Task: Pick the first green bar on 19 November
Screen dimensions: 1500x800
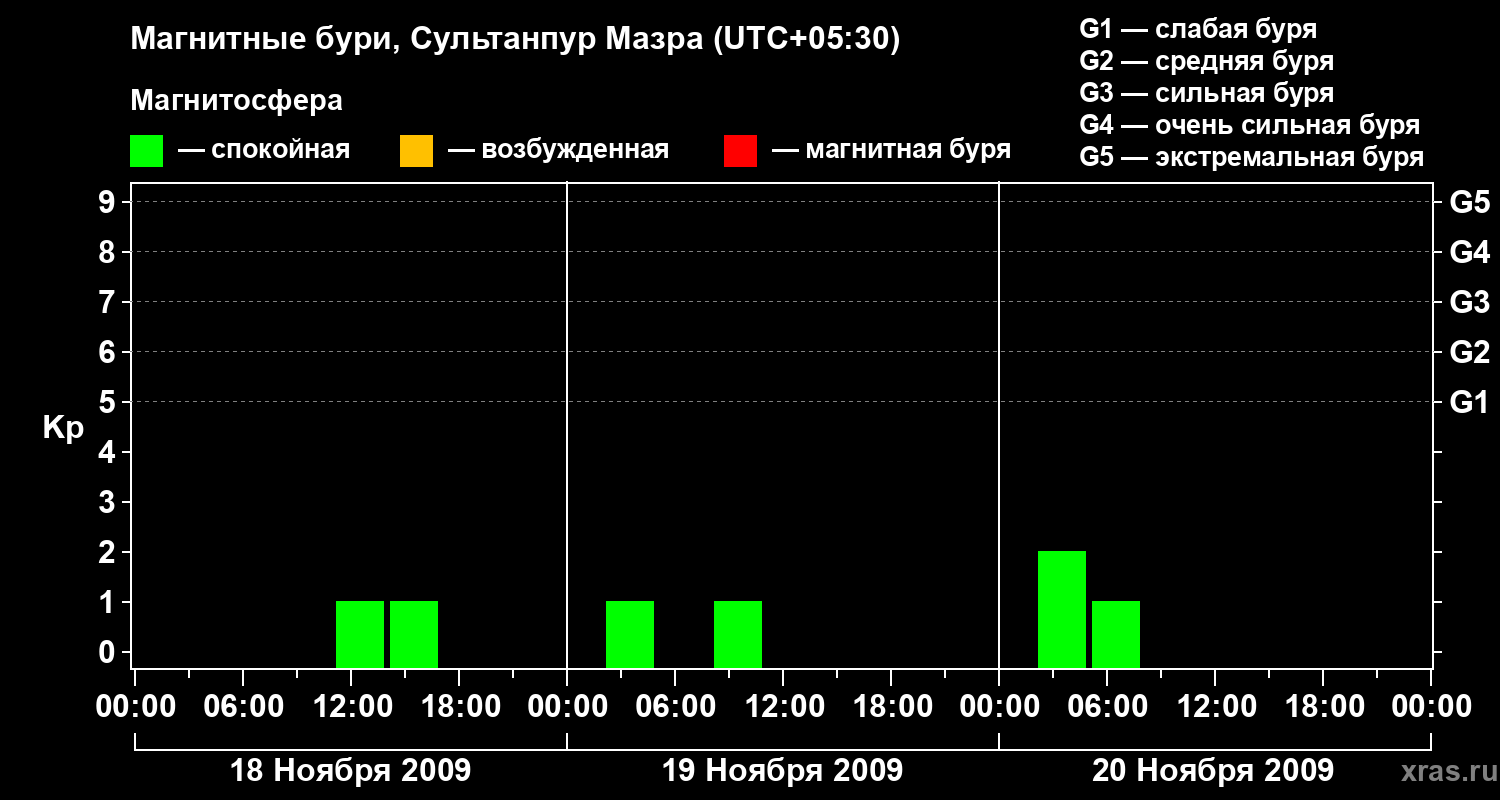Action: point(629,634)
